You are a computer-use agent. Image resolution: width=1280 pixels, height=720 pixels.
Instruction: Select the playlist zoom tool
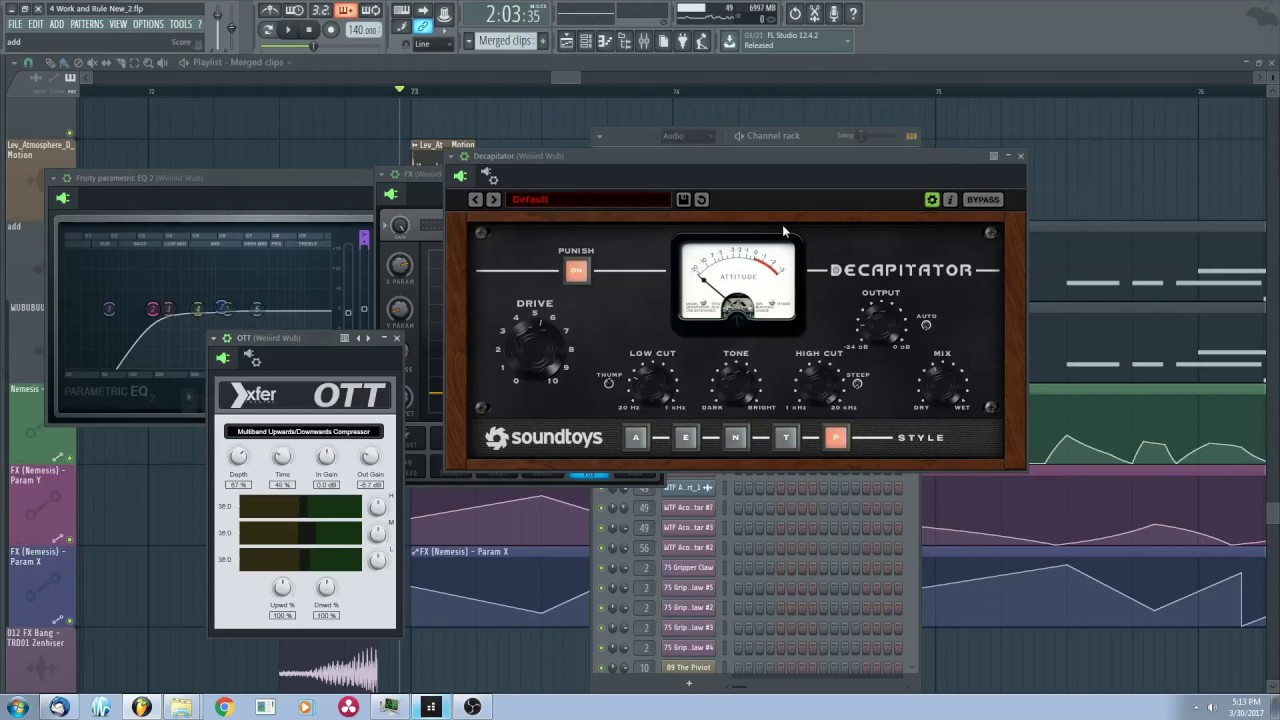[x=148, y=62]
